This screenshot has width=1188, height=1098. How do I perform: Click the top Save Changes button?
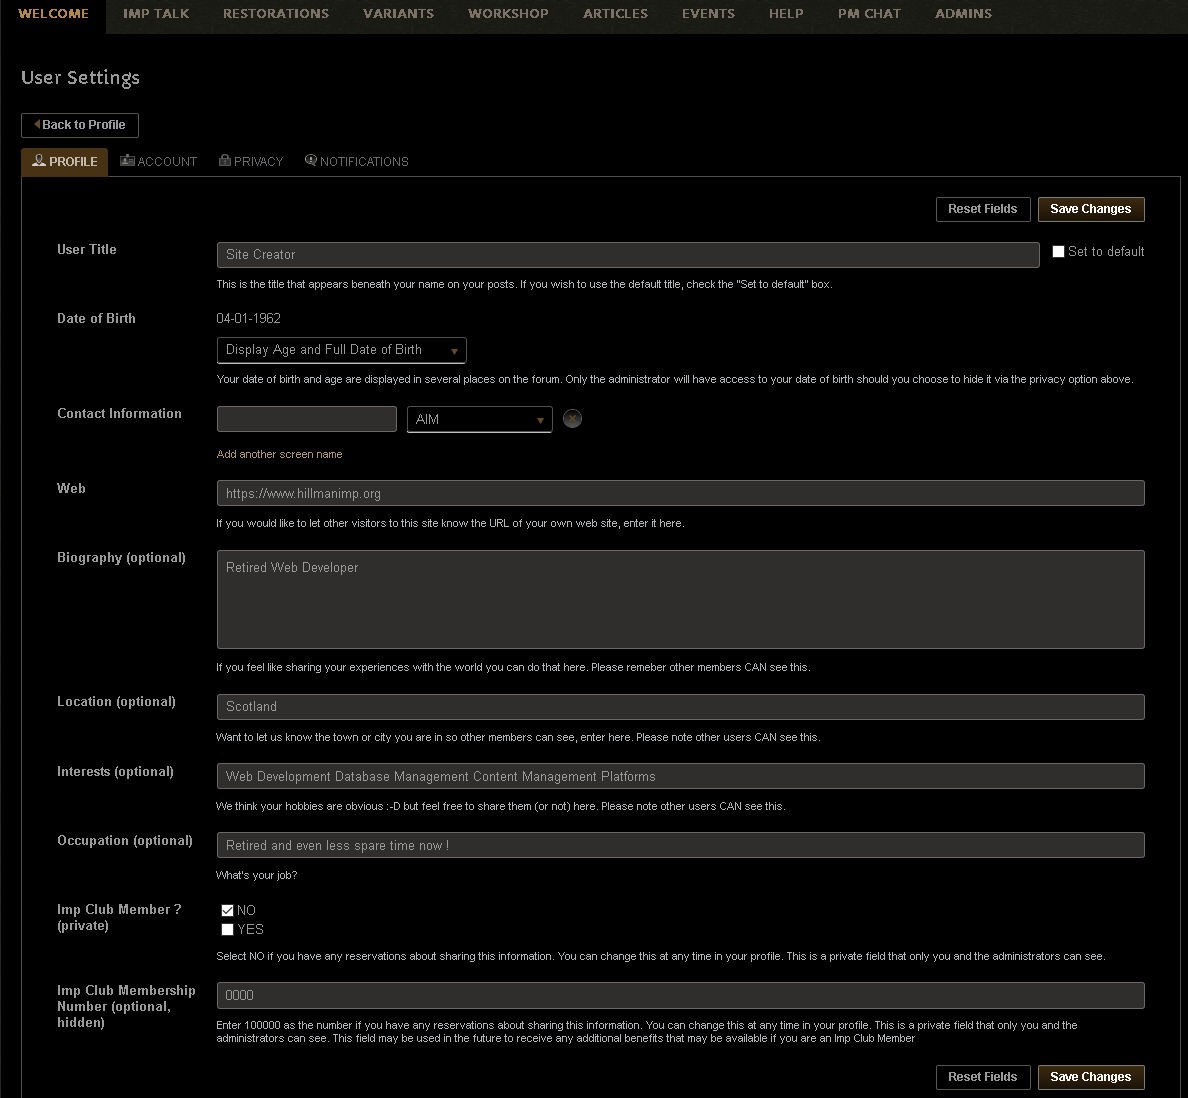(x=1090, y=209)
